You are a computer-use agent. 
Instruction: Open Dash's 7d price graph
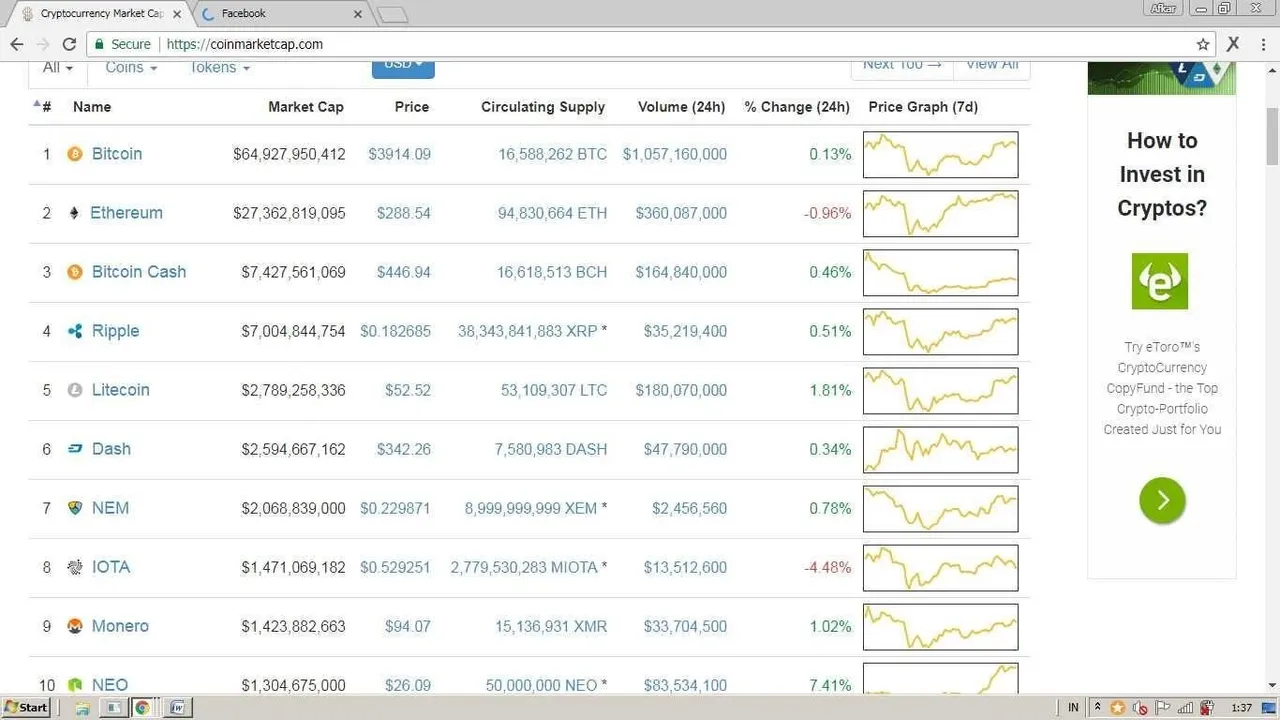(x=940, y=450)
